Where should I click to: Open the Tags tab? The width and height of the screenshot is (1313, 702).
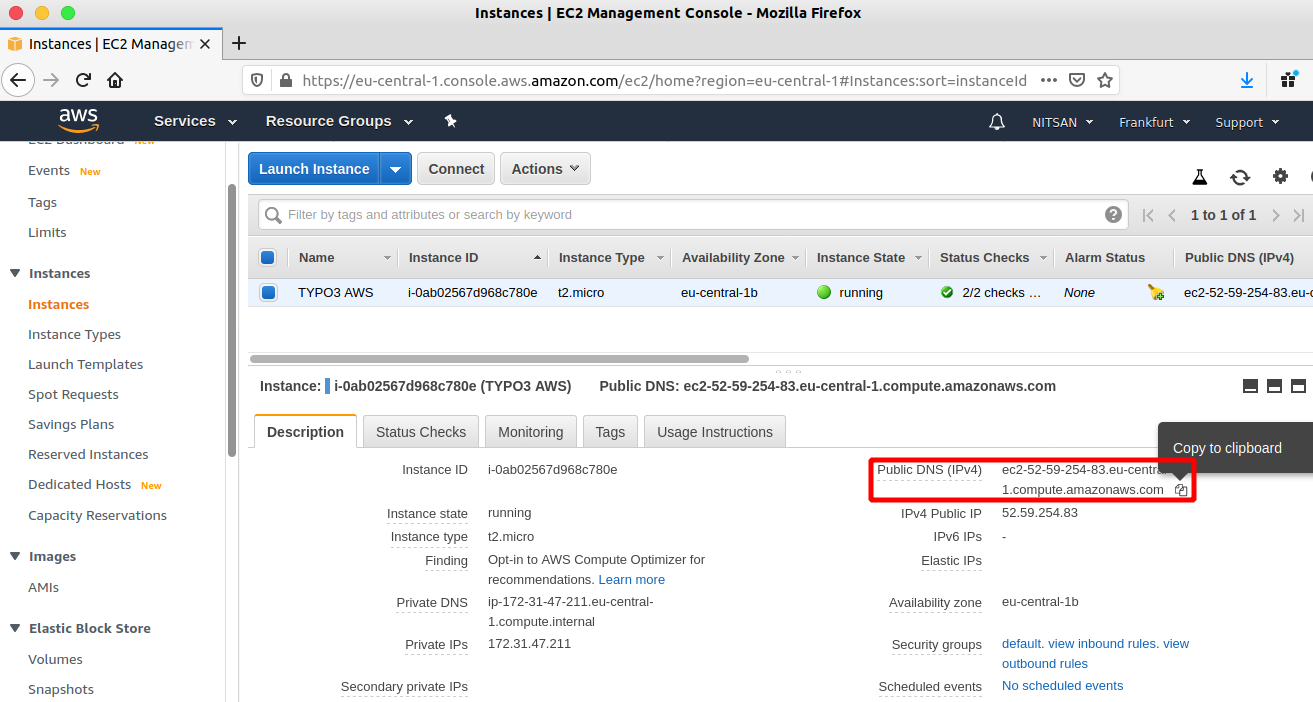tap(610, 432)
